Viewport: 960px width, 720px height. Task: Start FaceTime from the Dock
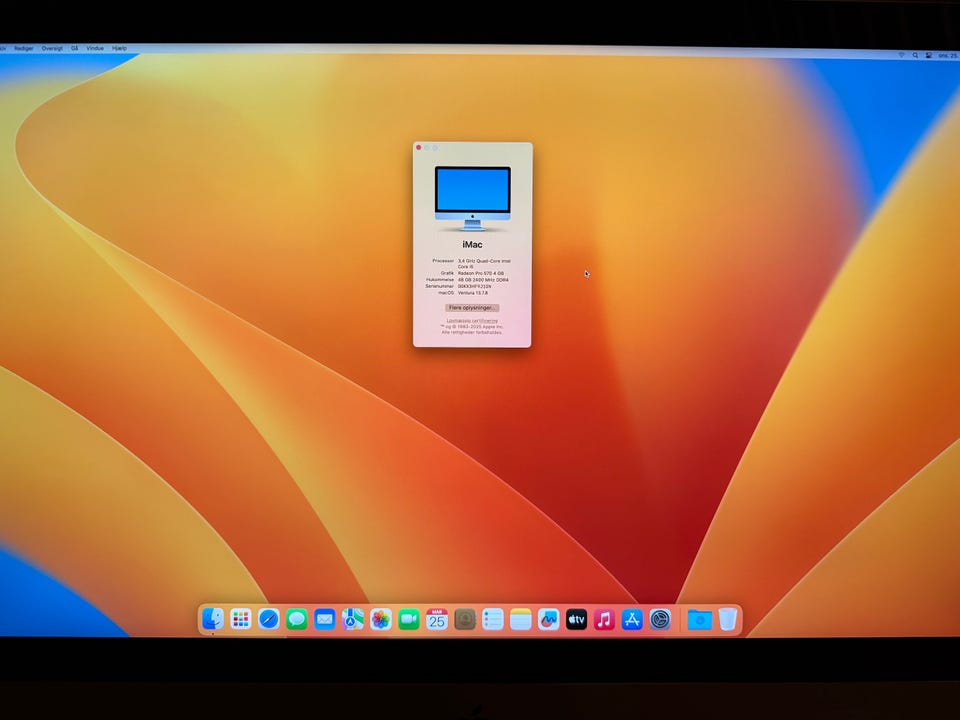(x=409, y=619)
